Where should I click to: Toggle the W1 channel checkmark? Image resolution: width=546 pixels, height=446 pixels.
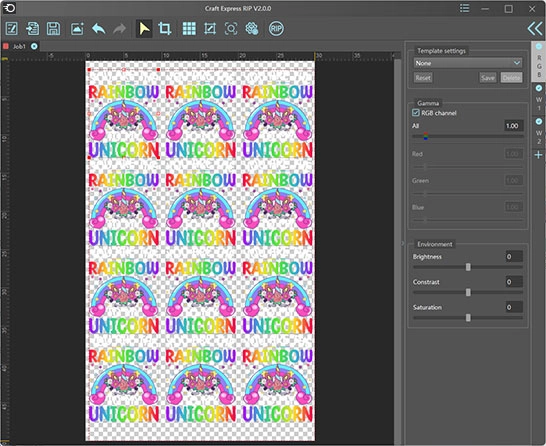tap(539, 88)
